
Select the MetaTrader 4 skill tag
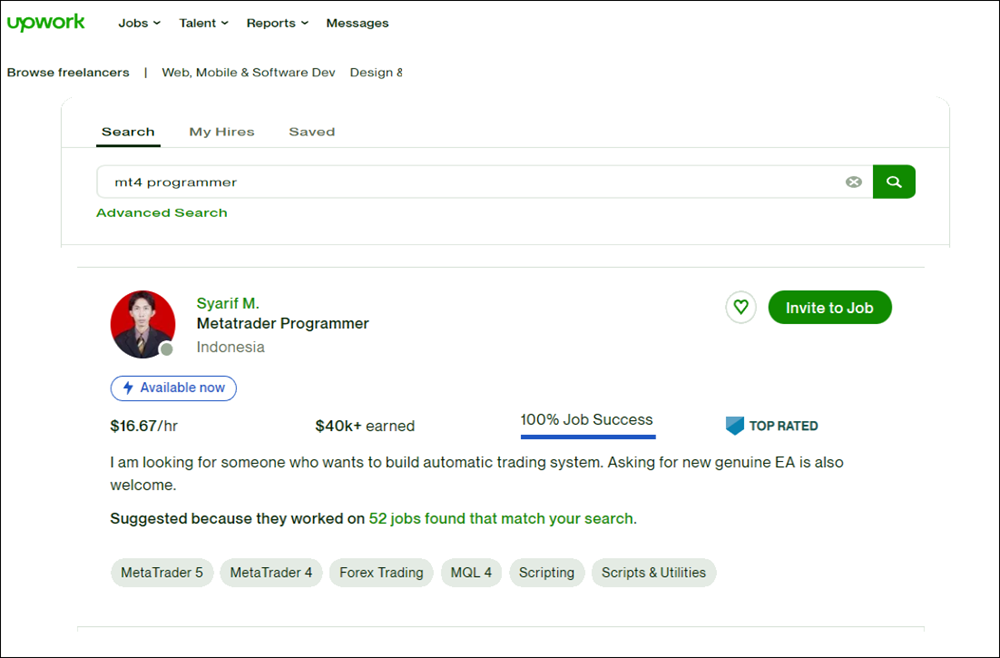(x=271, y=573)
